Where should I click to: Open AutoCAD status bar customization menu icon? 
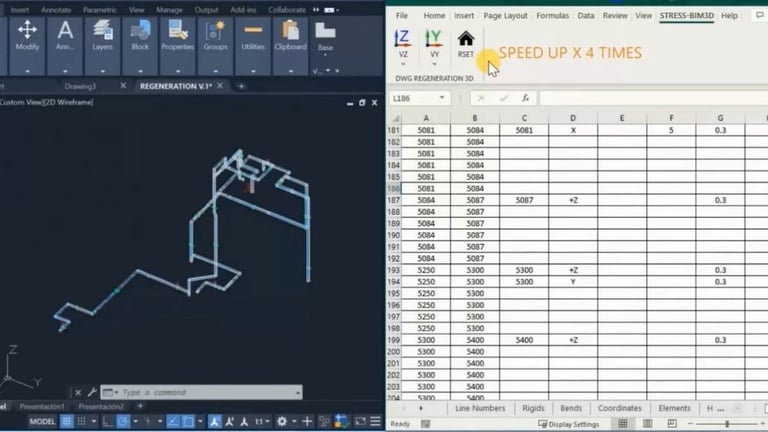pyautogui.click(x=375, y=421)
